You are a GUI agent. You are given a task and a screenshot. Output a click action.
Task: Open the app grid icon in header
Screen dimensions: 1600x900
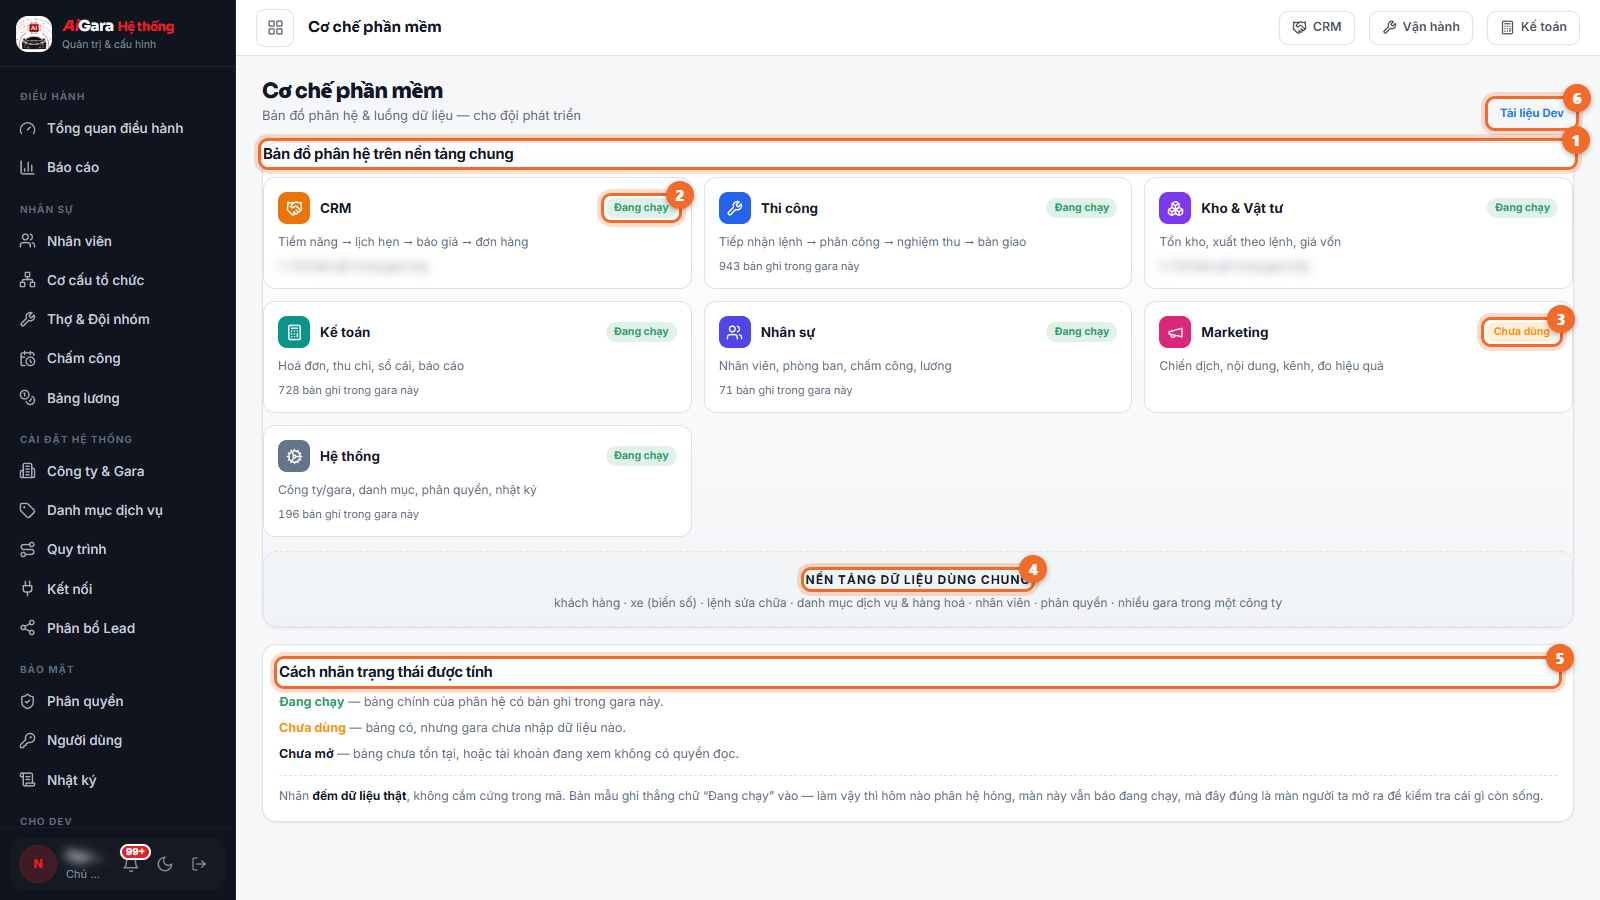point(275,27)
